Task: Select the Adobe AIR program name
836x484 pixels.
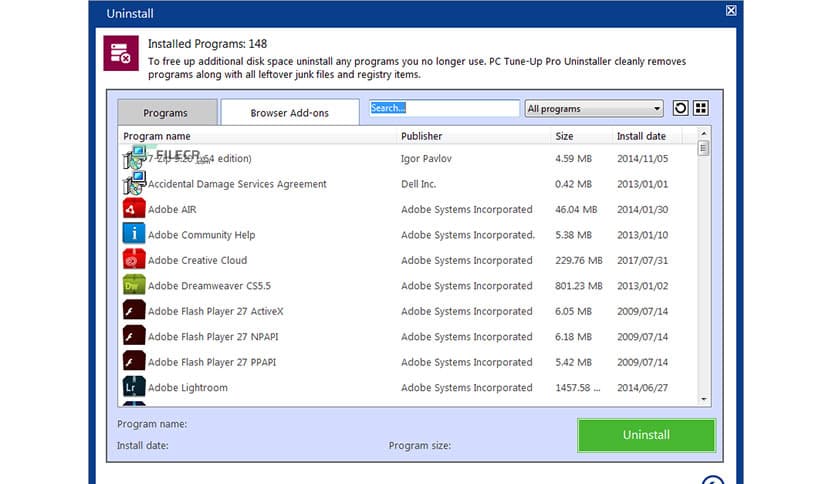Action: pos(172,209)
